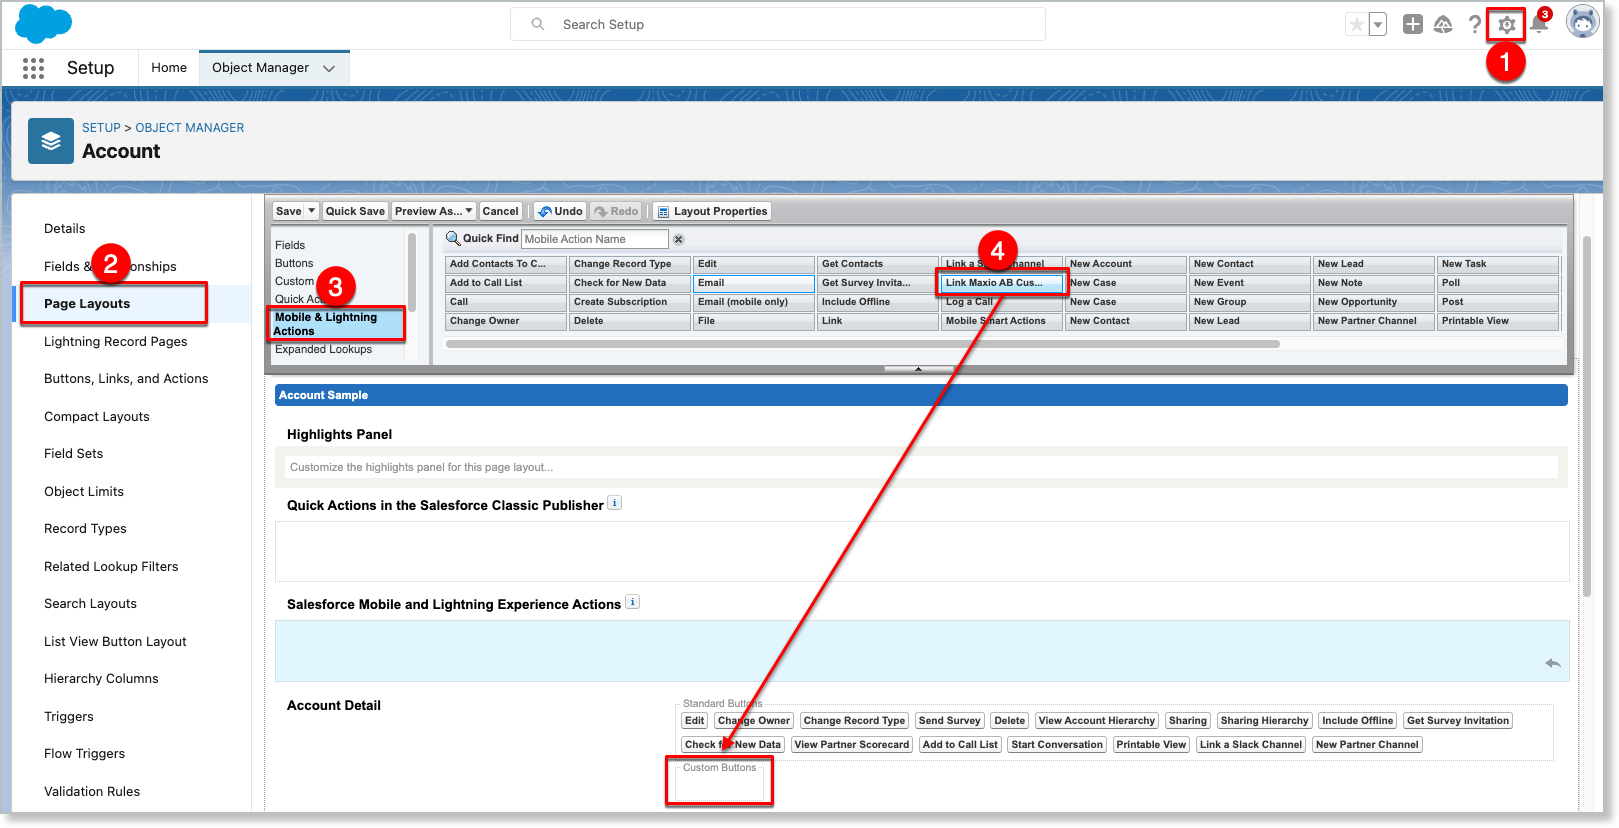Click inside the Search Setup field
The width and height of the screenshot is (1619, 828).
778,24
